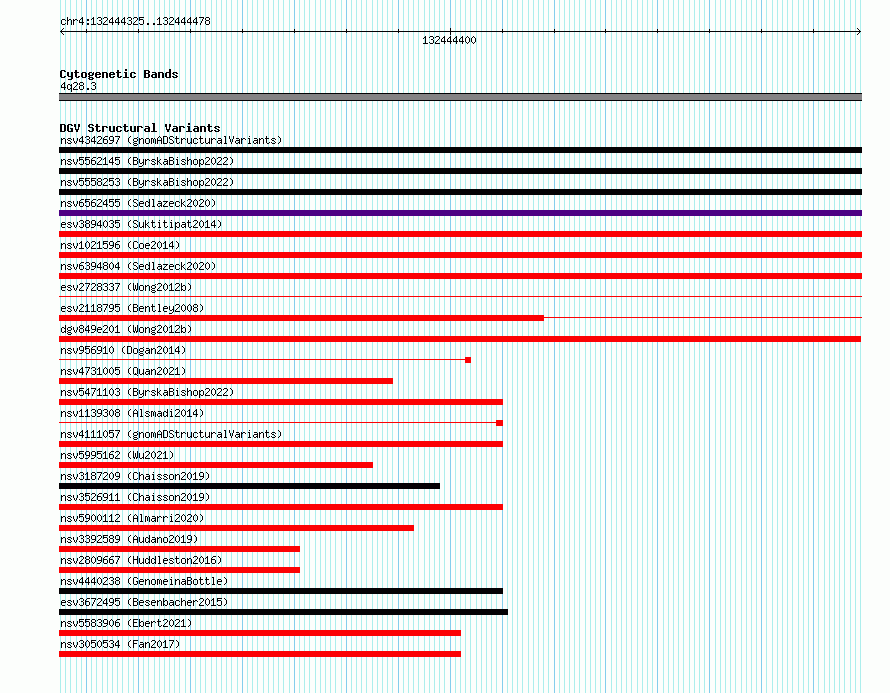The width and height of the screenshot is (890, 693).
Task: Click the nsv956910 (Dogan2014) label
Action: point(123,350)
